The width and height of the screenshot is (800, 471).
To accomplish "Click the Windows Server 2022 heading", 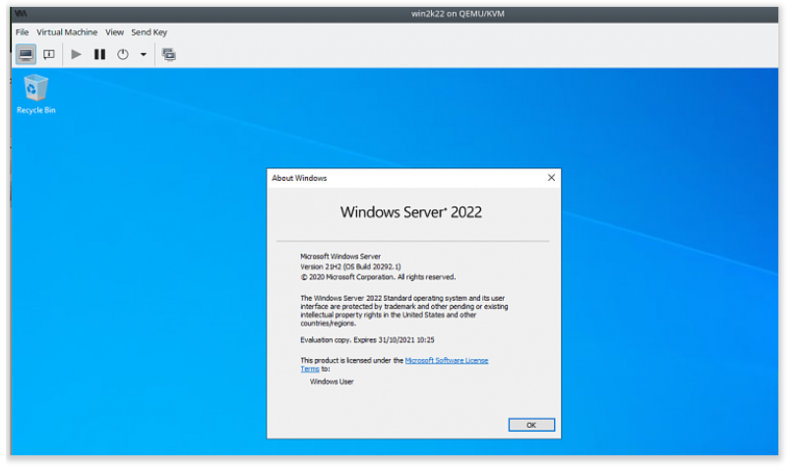I will click(411, 212).
